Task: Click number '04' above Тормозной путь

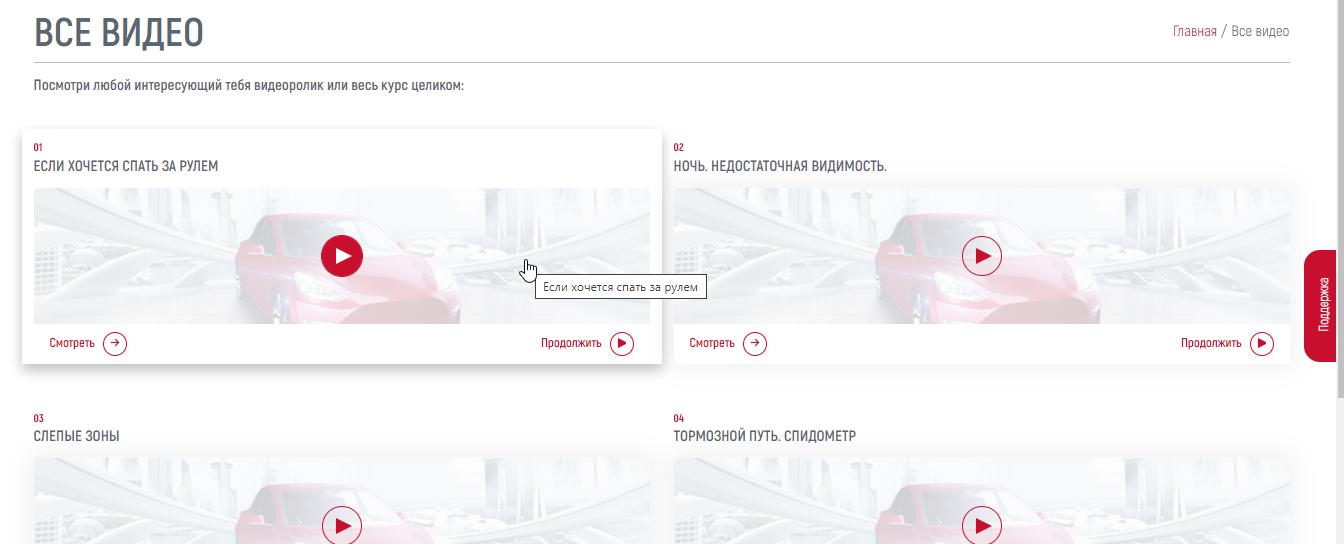Action: (x=679, y=418)
